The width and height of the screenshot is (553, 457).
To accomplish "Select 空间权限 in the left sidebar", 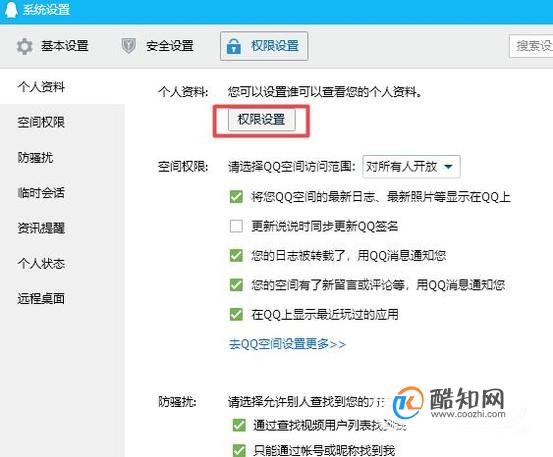I will coord(41,122).
